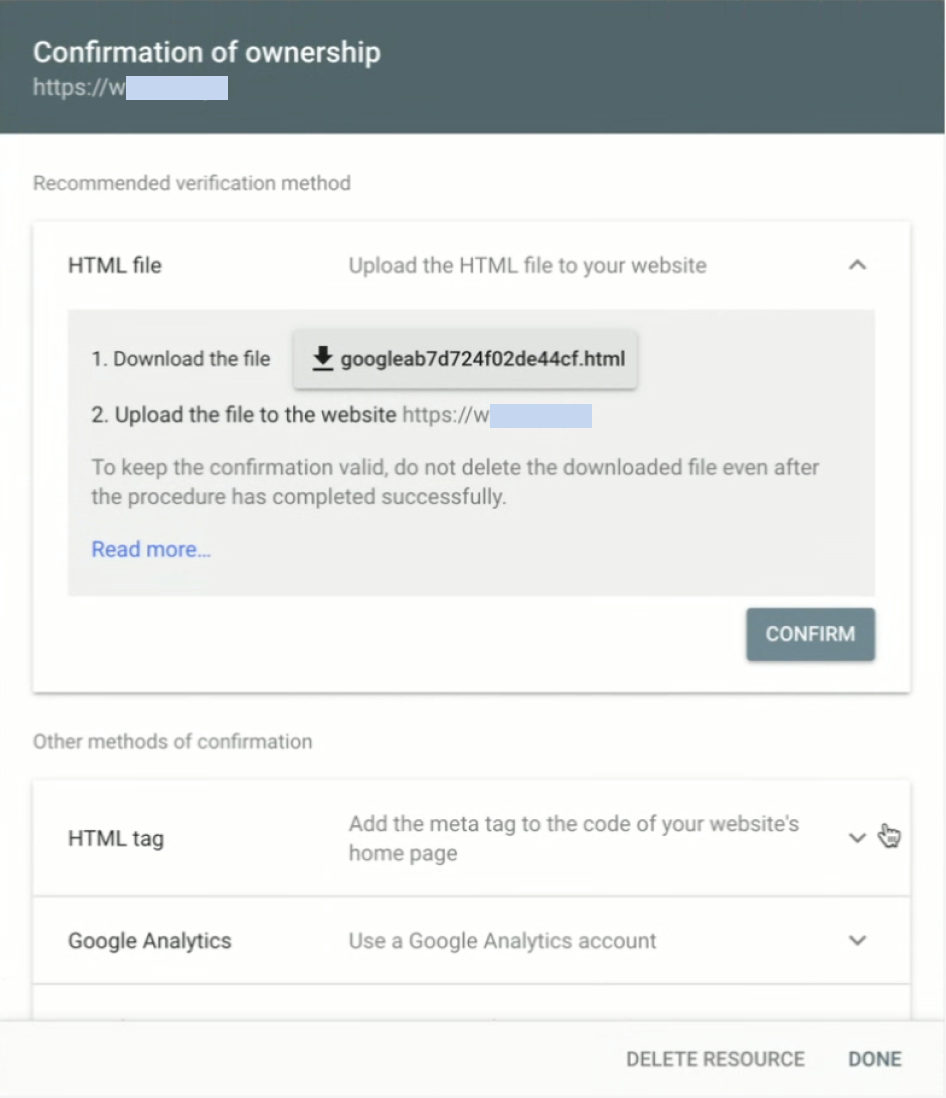Click the 'Recommended verification method' label
The height and width of the screenshot is (1098, 946).
click(191, 183)
